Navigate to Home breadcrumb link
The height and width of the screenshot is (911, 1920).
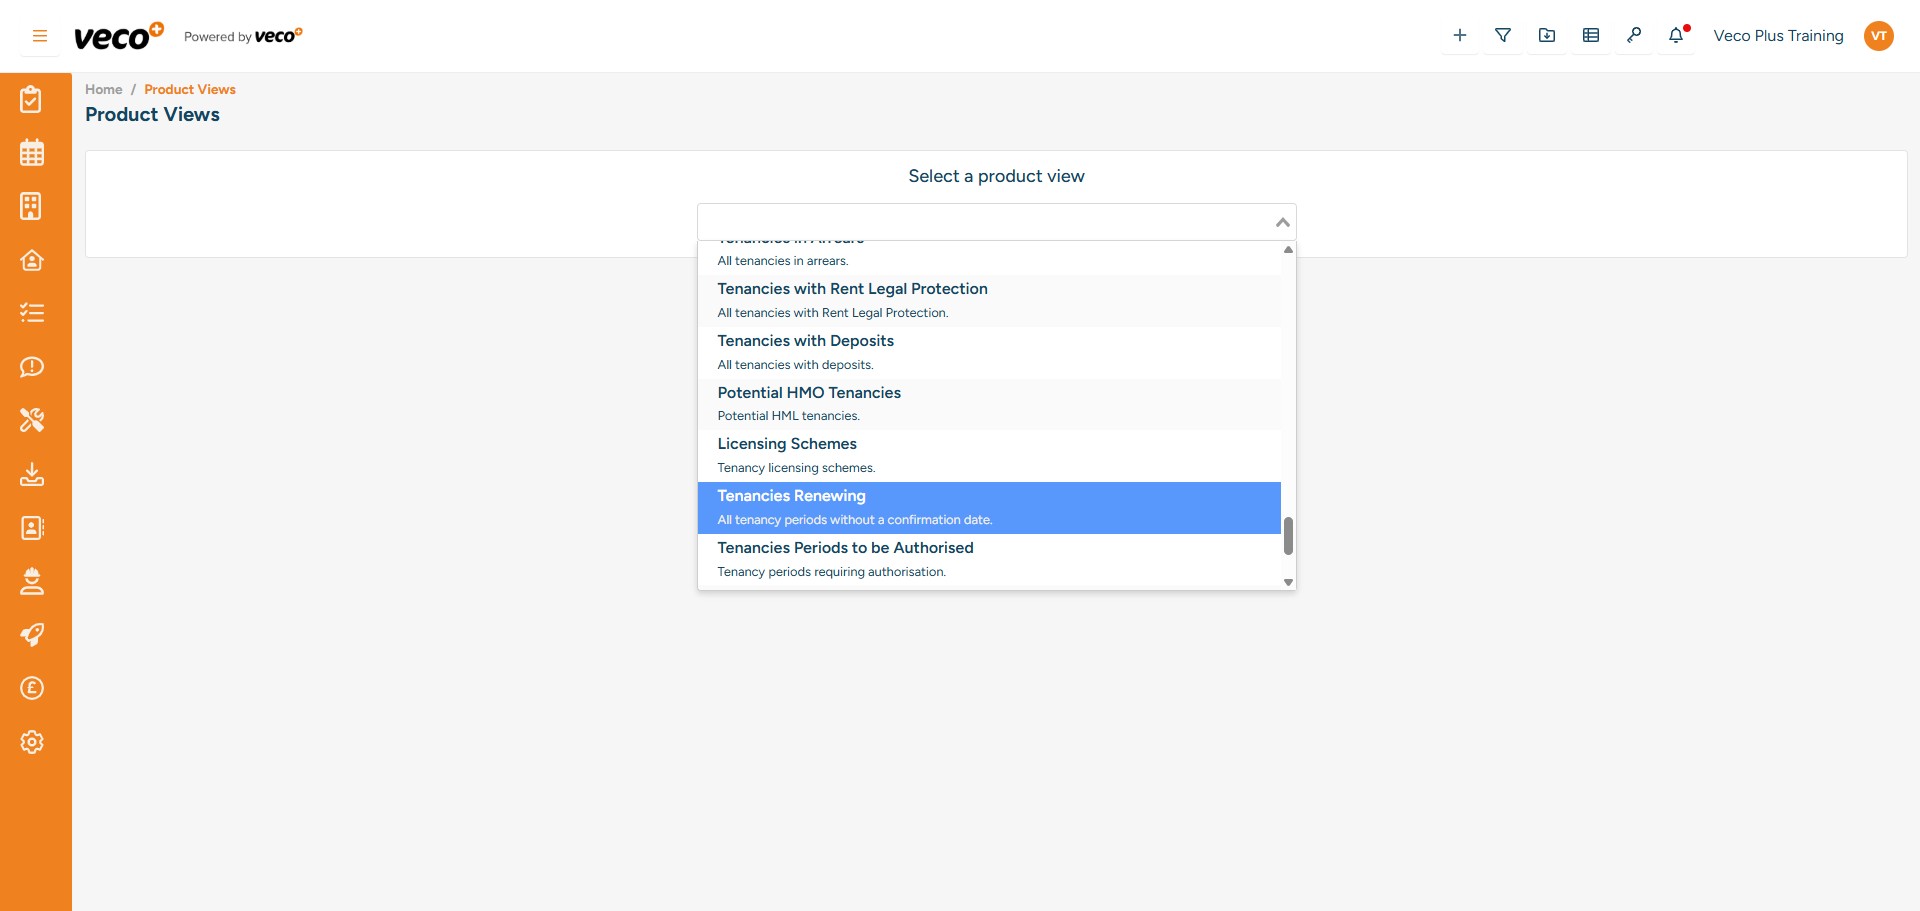(x=103, y=89)
